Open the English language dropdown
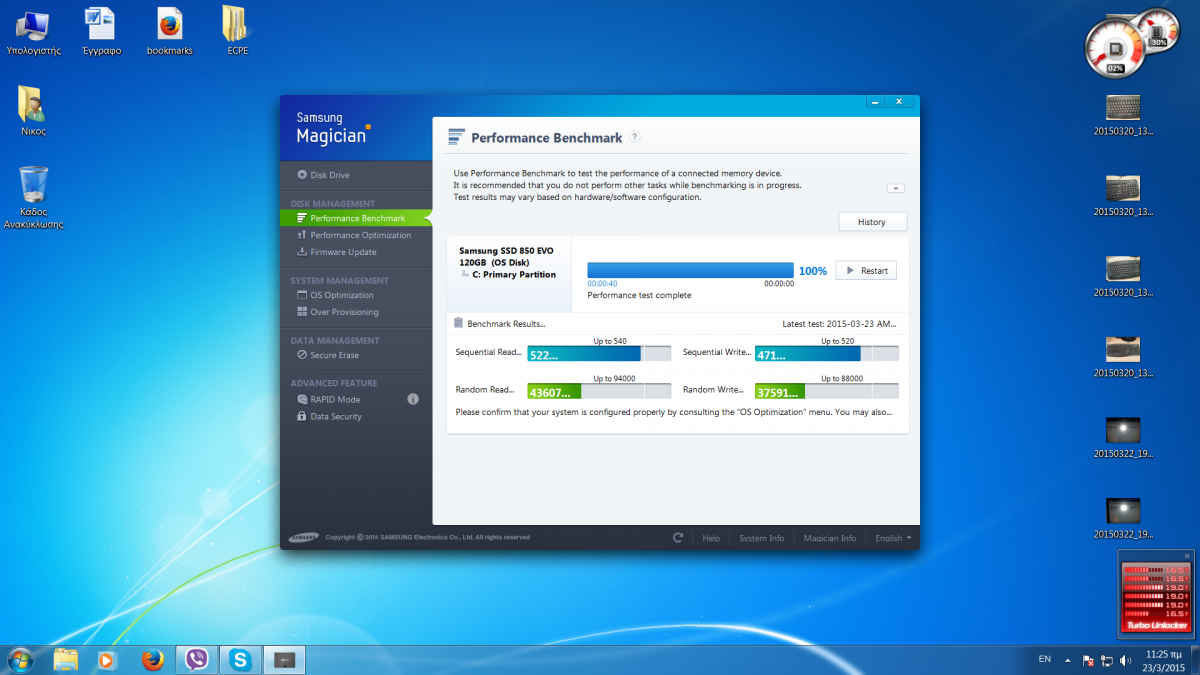 [x=893, y=538]
